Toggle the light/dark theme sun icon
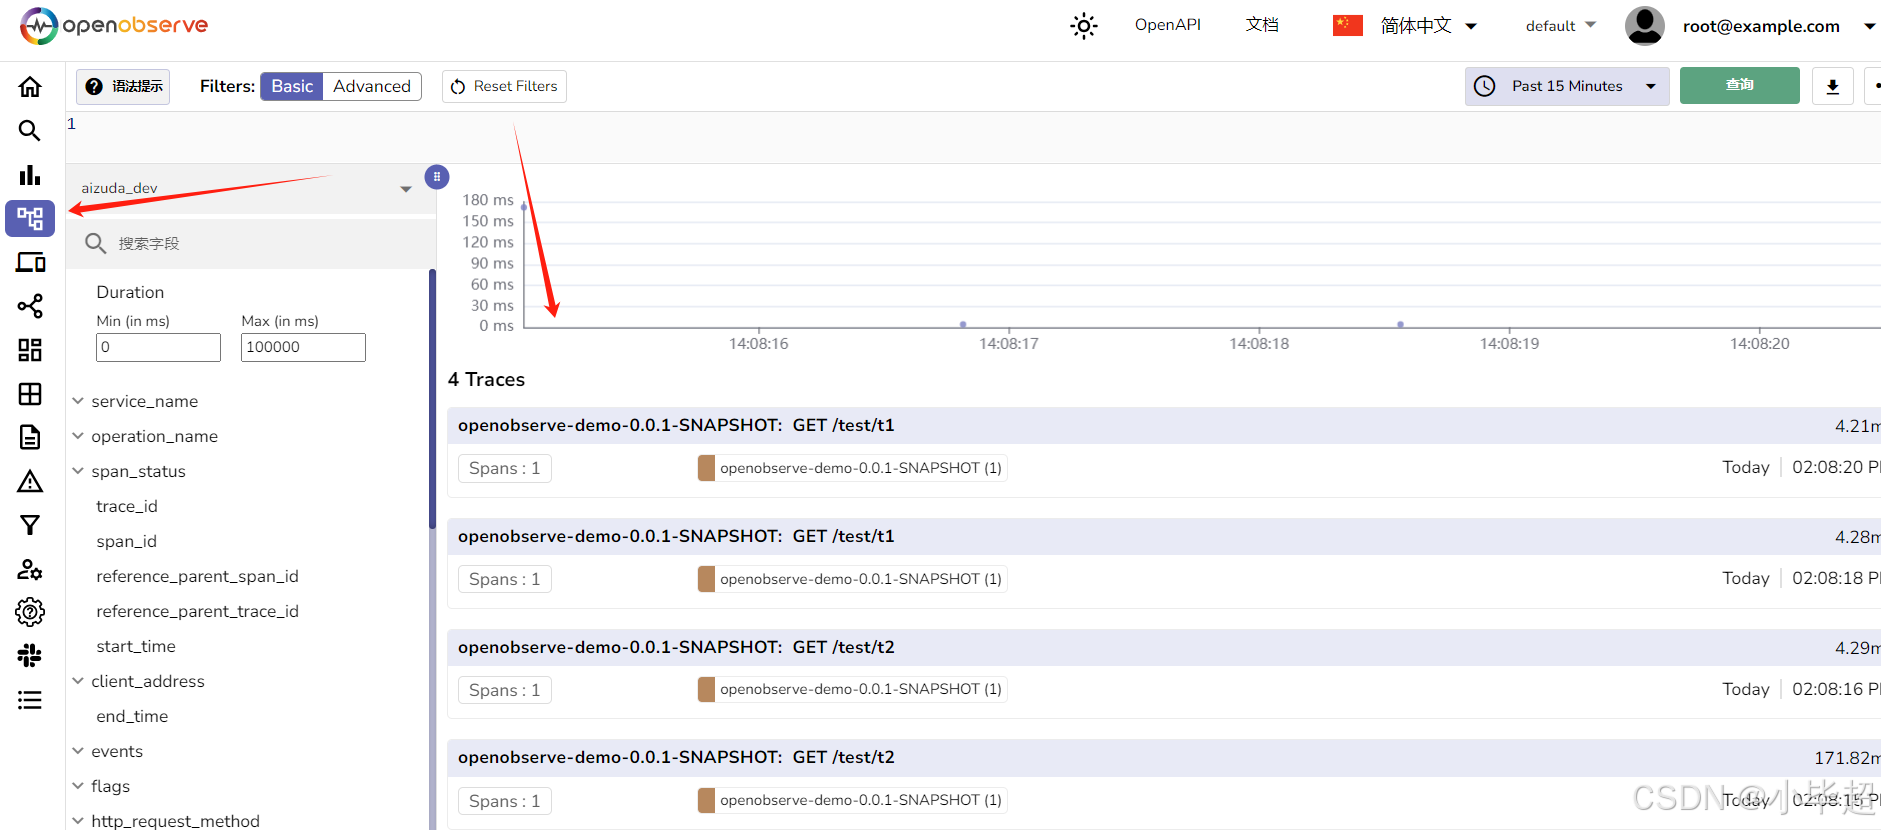Viewport: 1881px width, 830px height. tap(1084, 26)
